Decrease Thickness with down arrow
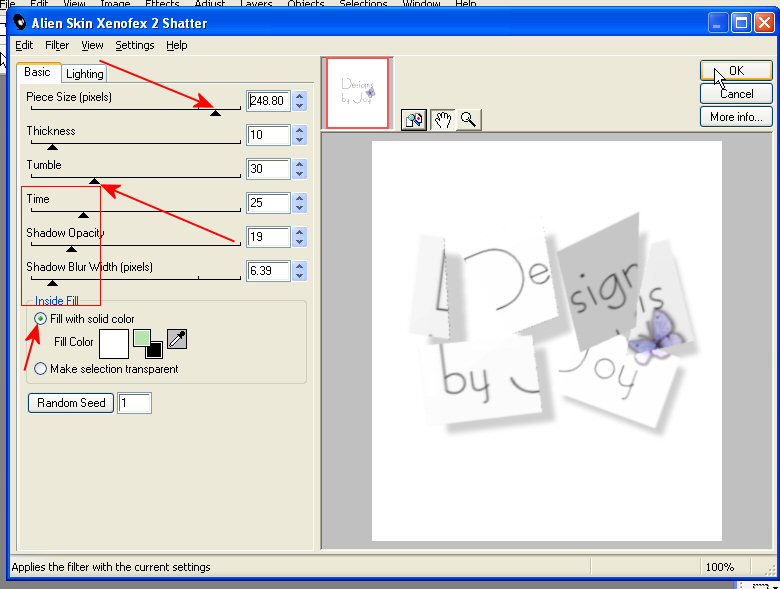This screenshot has width=780, height=589. click(x=299, y=140)
